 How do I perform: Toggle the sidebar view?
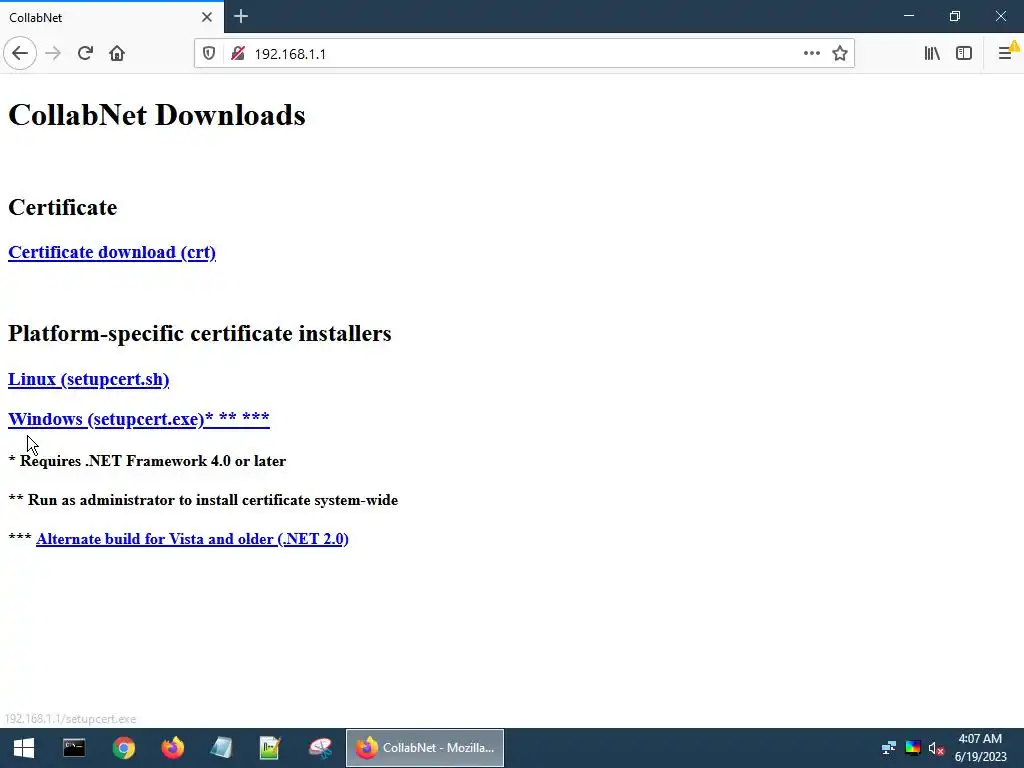(964, 54)
